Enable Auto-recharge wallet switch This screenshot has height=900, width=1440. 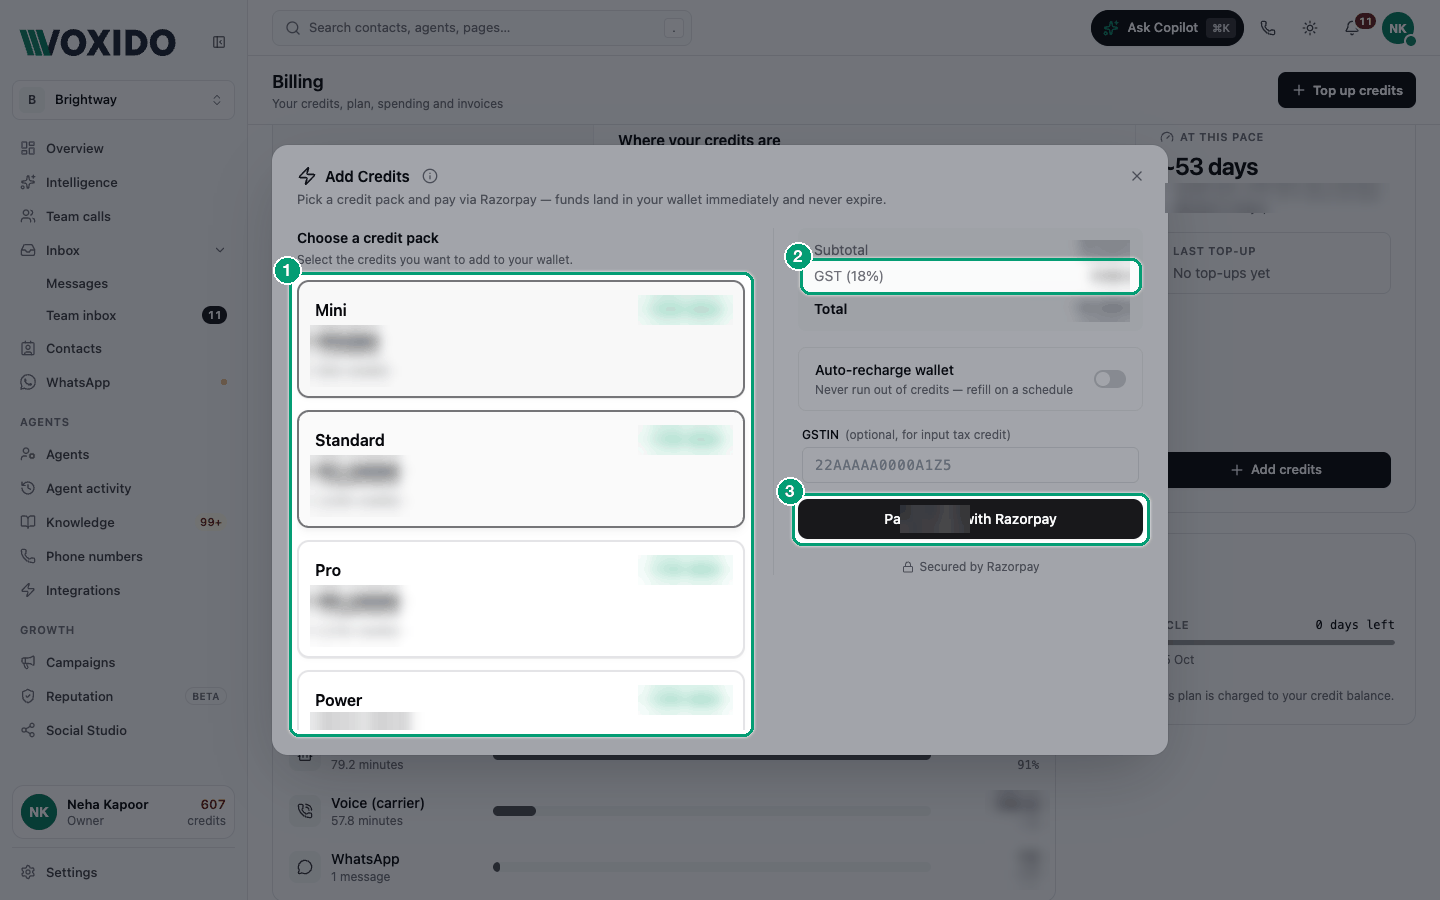pos(1110,379)
